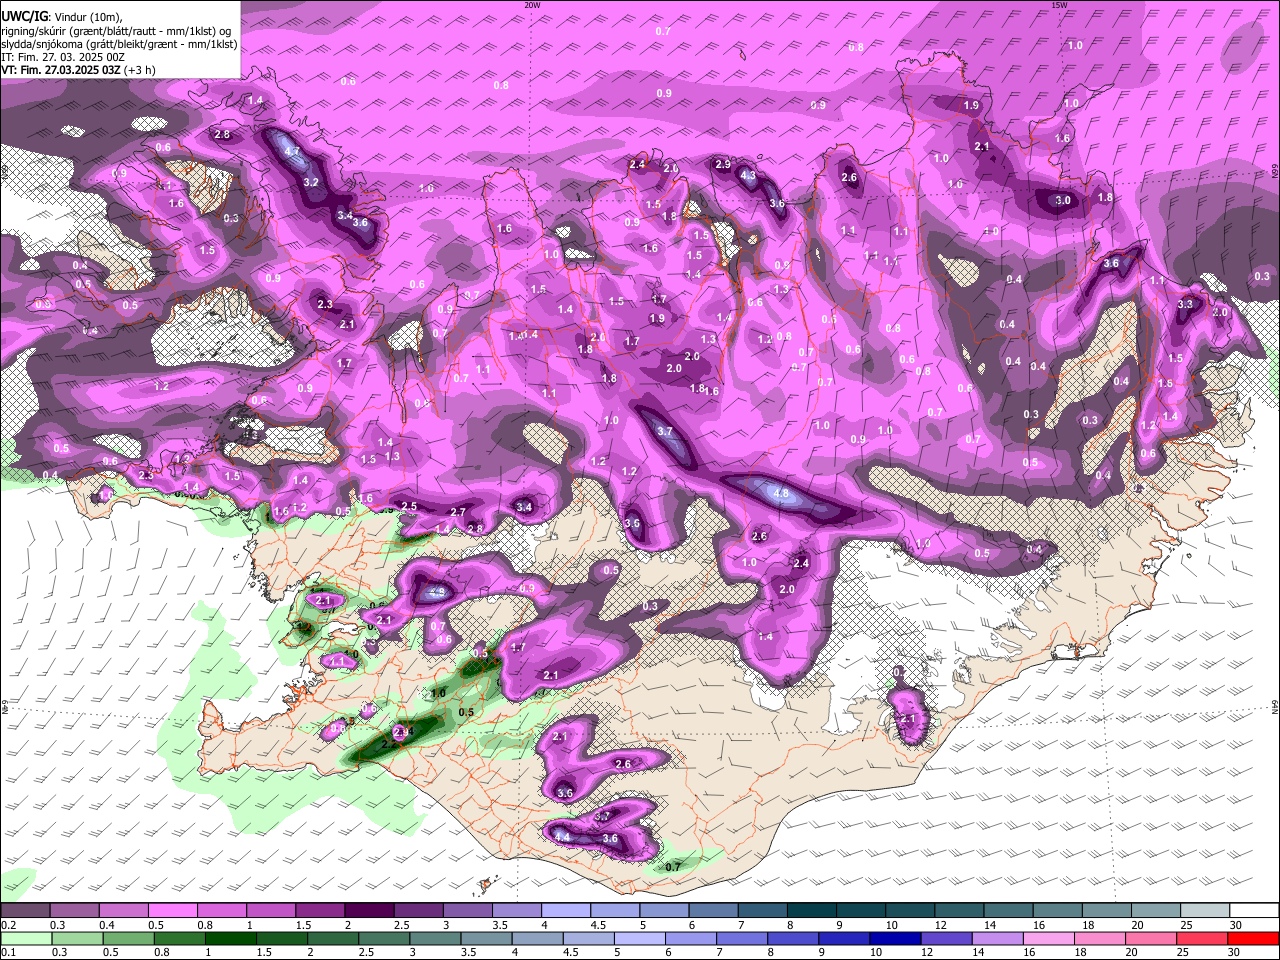
Task: Select the darkest green 1 swatch in rain scale
Action: (x=230, y=938)
